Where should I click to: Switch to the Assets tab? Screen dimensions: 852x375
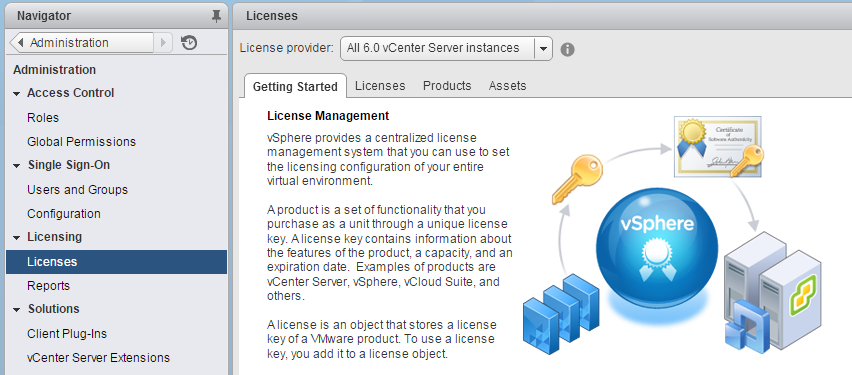[508, 86]
